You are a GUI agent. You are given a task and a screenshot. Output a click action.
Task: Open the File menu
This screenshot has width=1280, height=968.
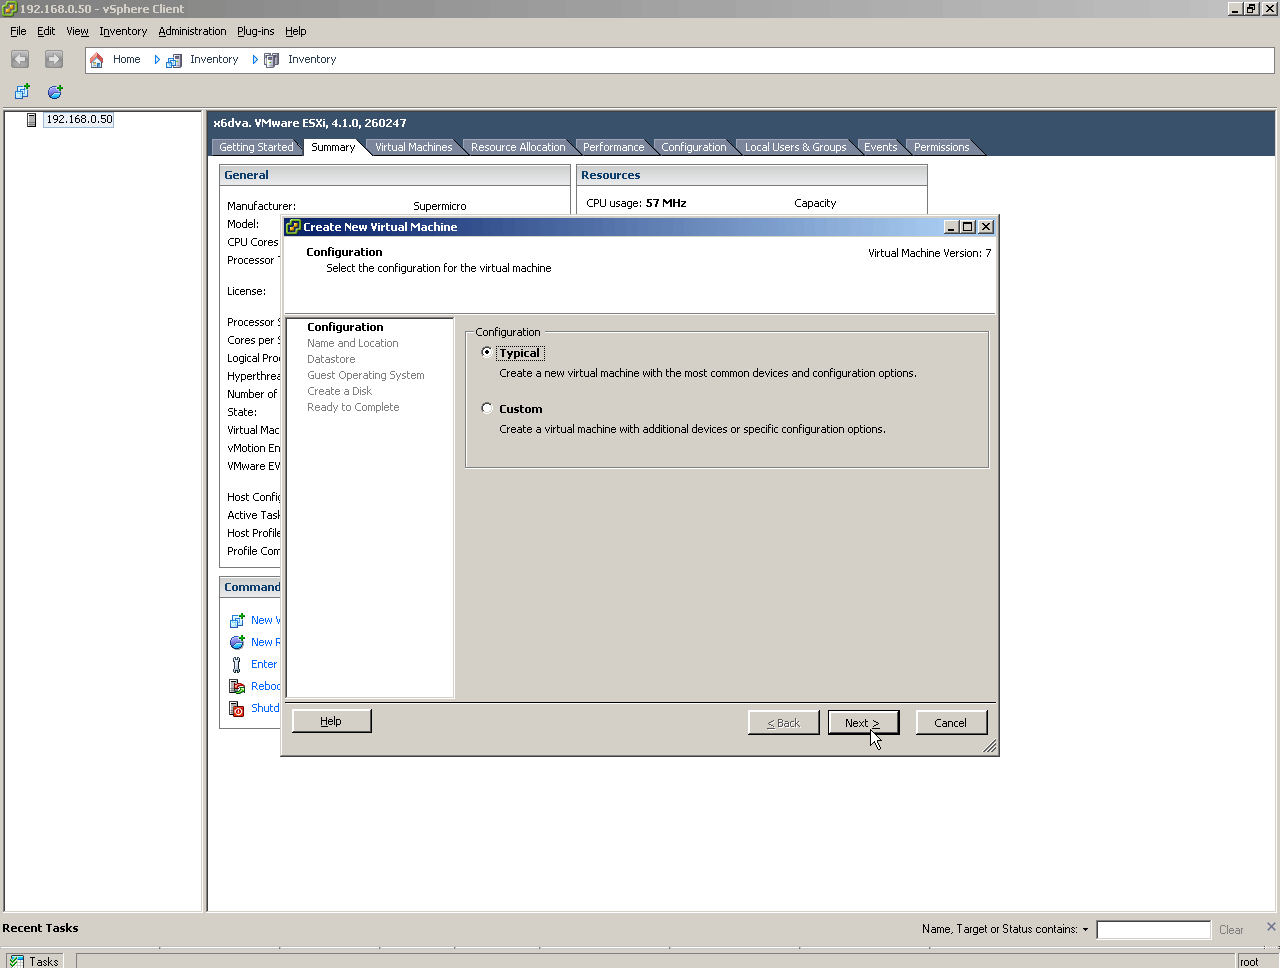tap(18, 31)
